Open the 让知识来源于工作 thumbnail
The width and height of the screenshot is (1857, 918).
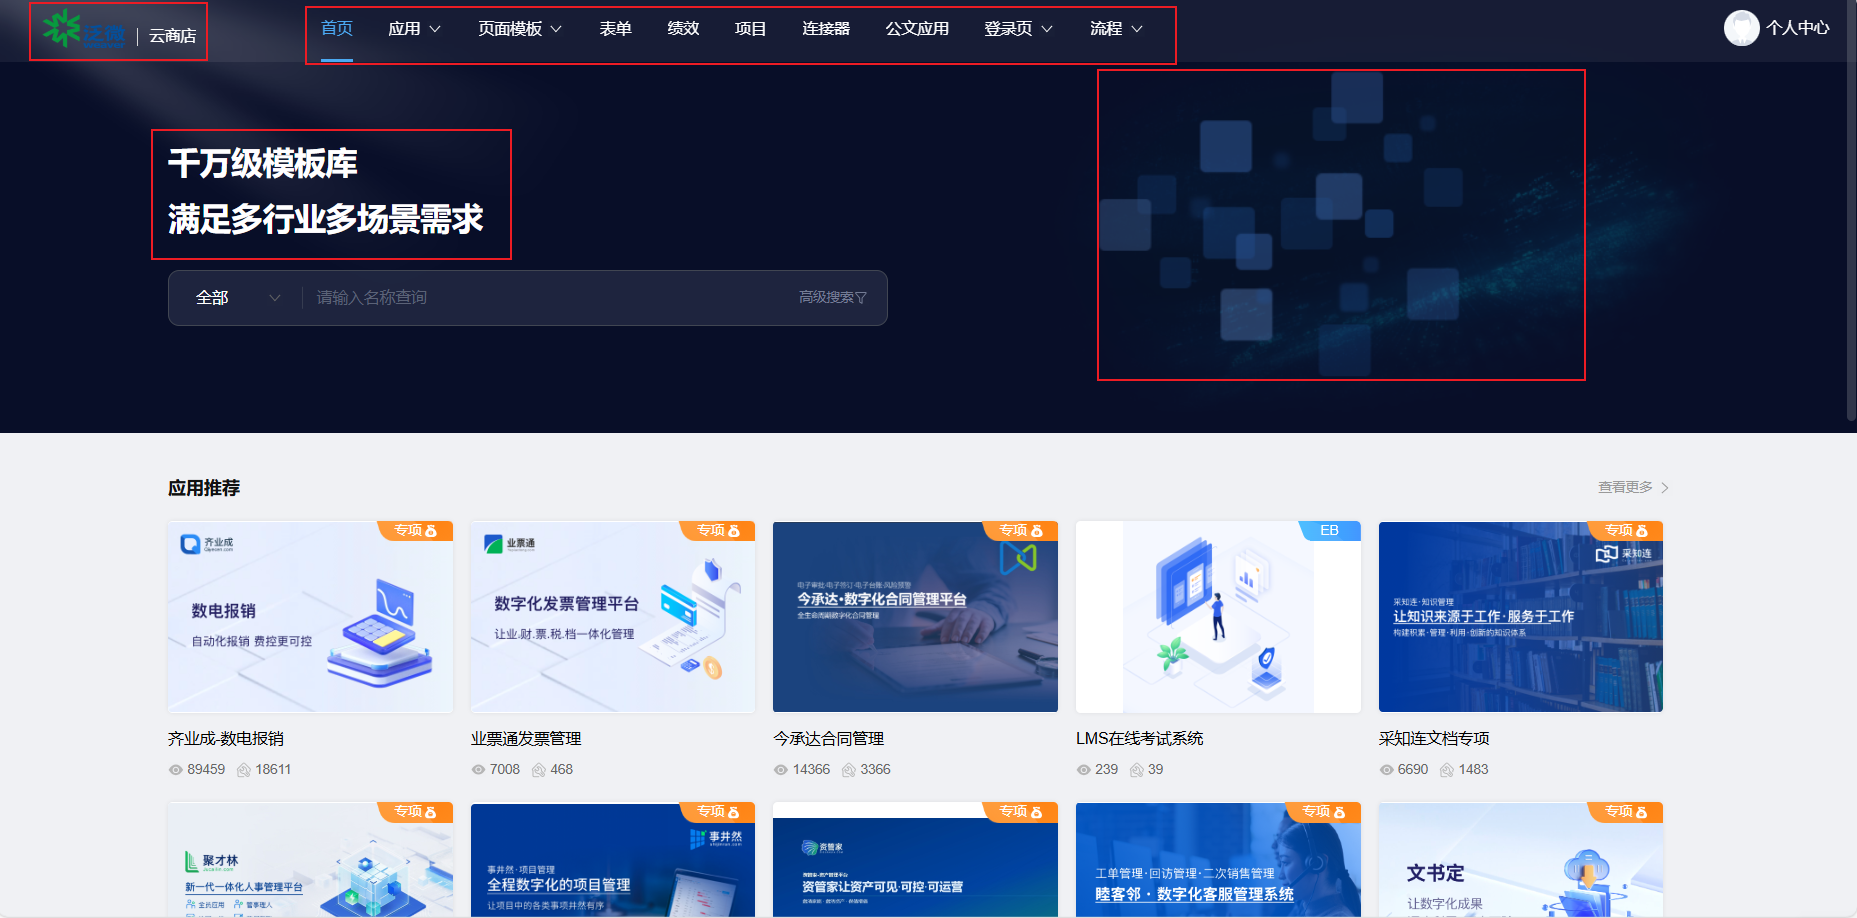pos(1521,617)
